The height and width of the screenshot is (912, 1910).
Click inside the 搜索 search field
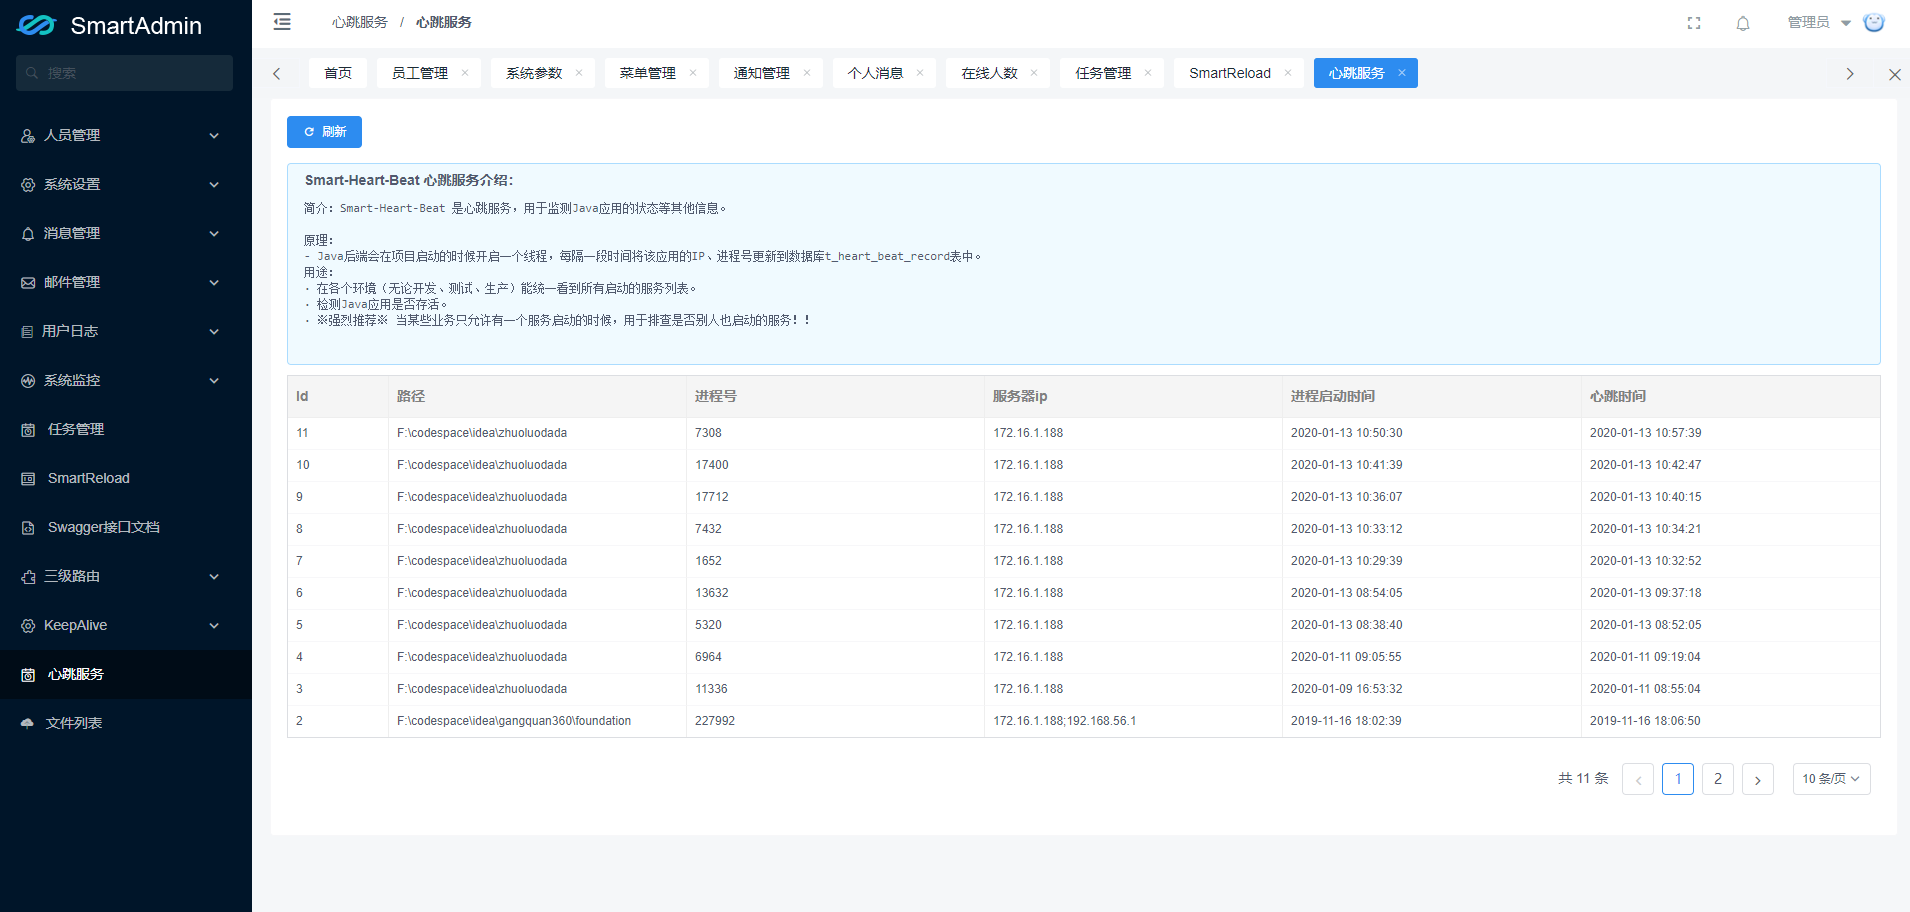(124, 72)
